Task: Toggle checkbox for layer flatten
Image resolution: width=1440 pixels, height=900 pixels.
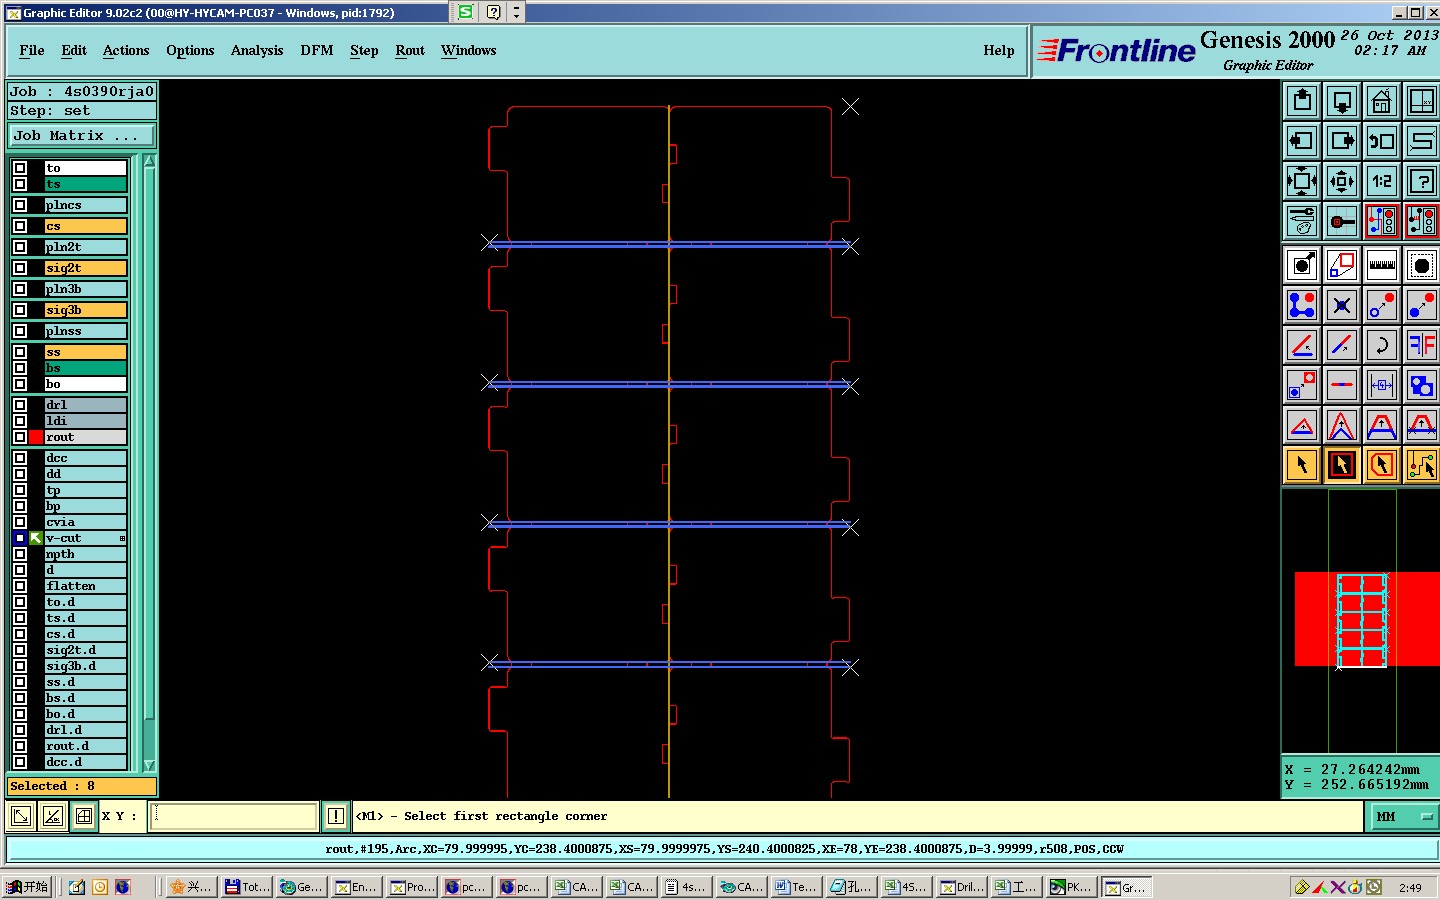Action: point(20,586)
